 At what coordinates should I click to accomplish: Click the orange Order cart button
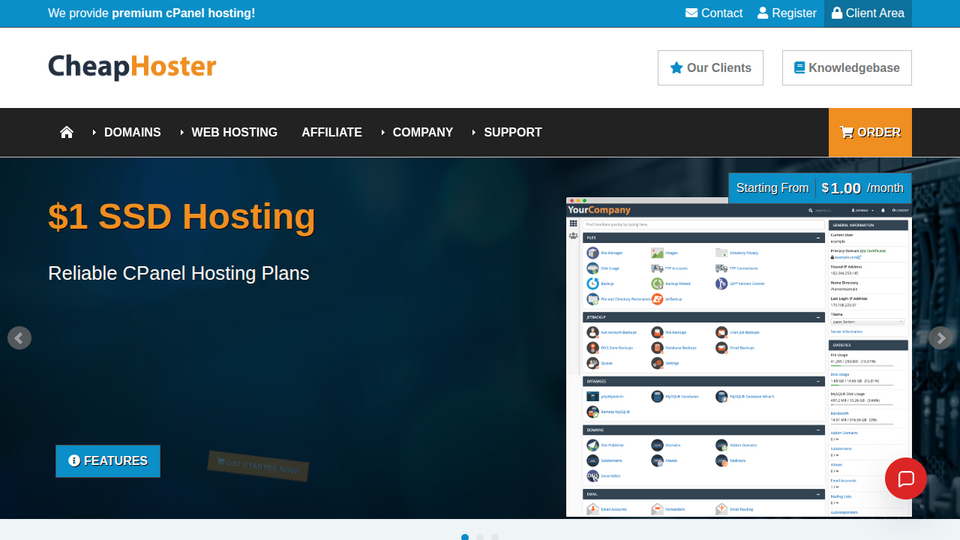click(x=870, y=132)
